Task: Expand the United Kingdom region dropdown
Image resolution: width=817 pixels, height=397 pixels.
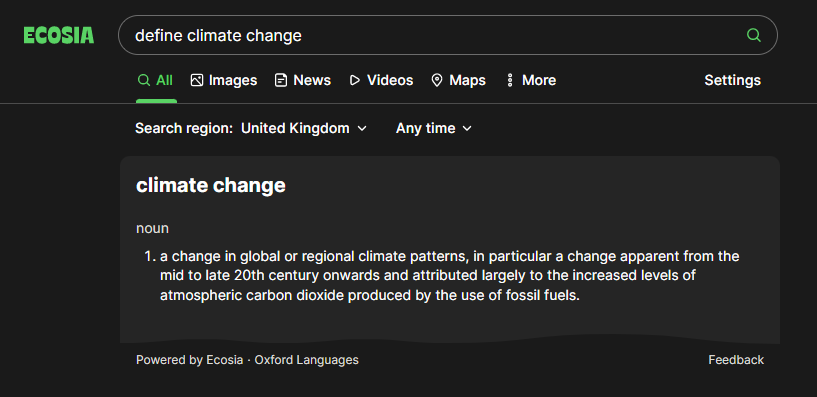Action: 304,128
